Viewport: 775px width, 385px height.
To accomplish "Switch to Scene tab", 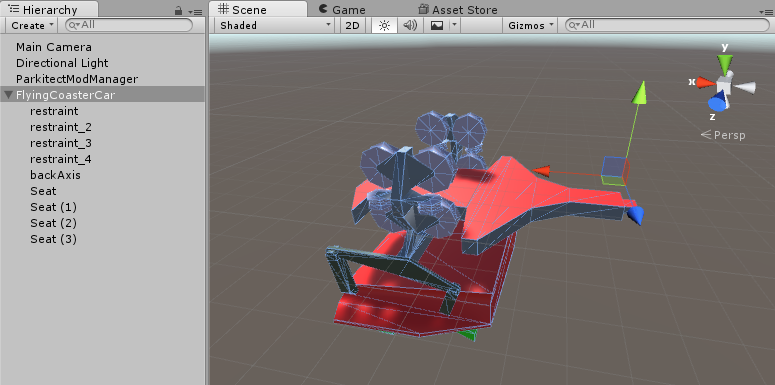I will [x=258, y=9].
